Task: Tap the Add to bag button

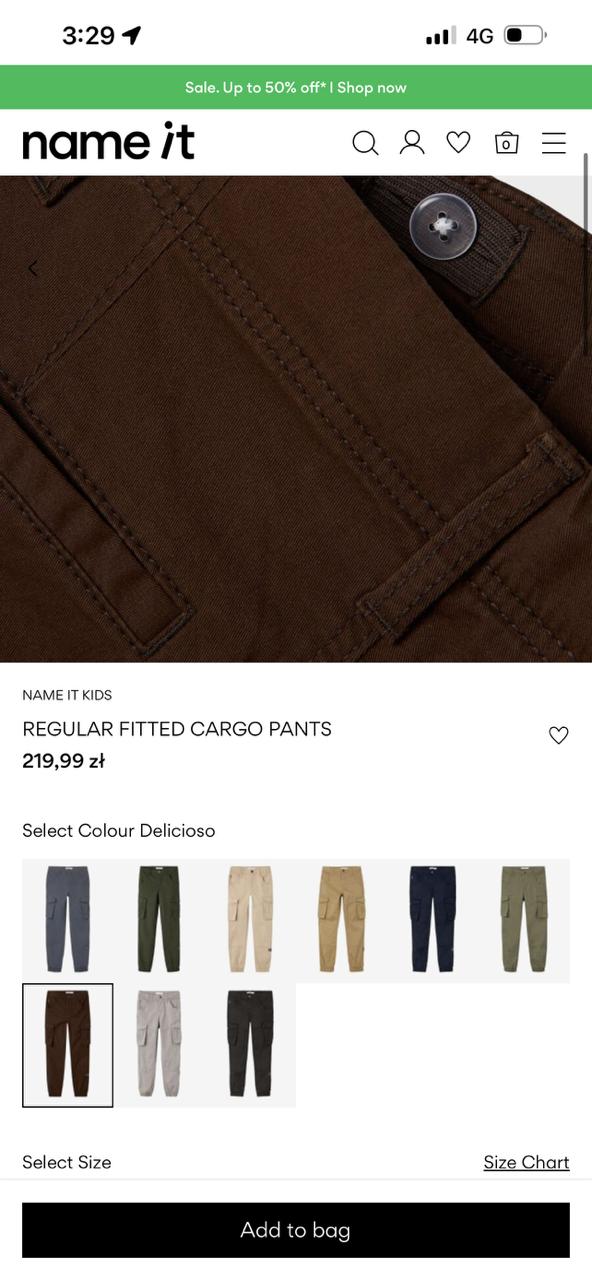Action: (x=296, y=1230)
